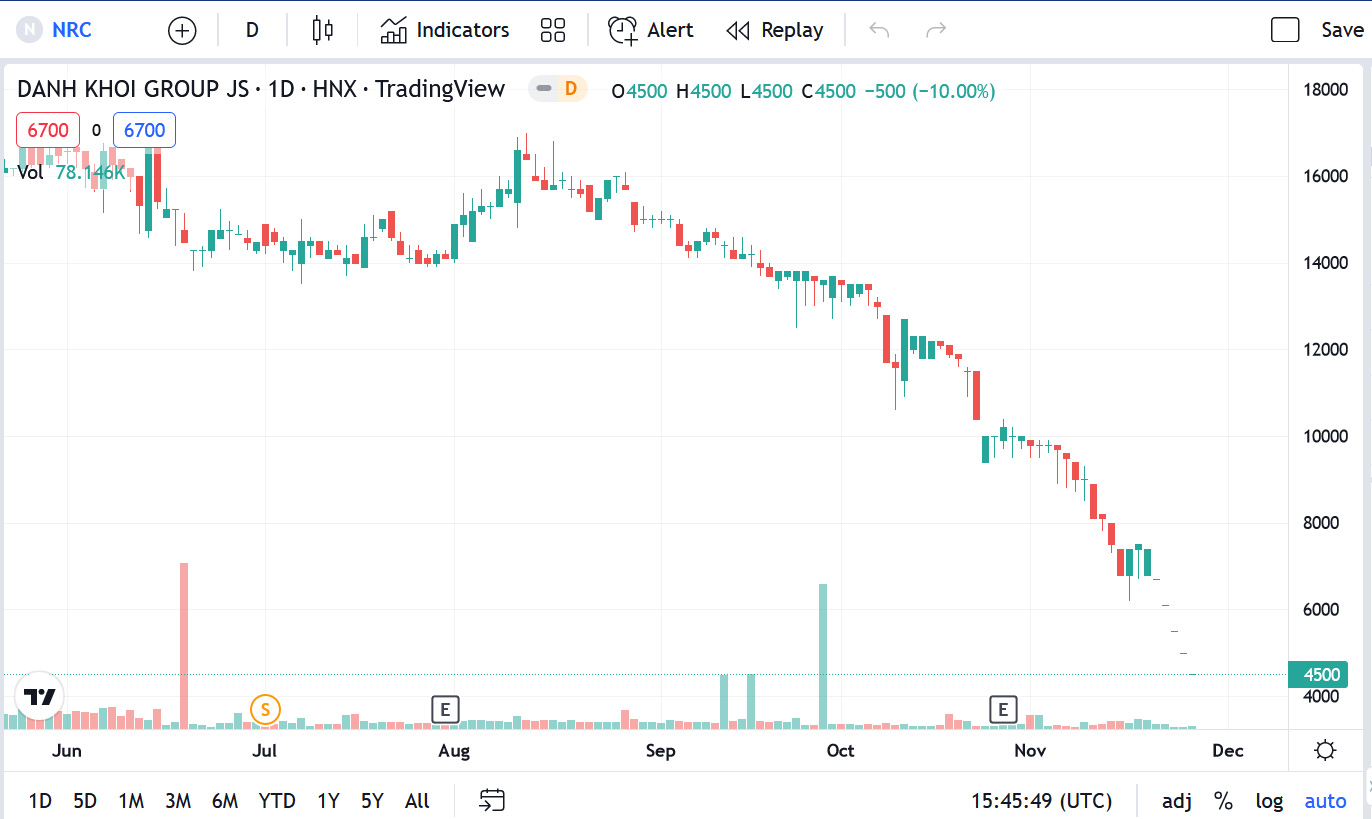Click the L4500 low value in legend
This screenshot has height=819, width=1372.
pyautogui.click(x=765, y=91)
